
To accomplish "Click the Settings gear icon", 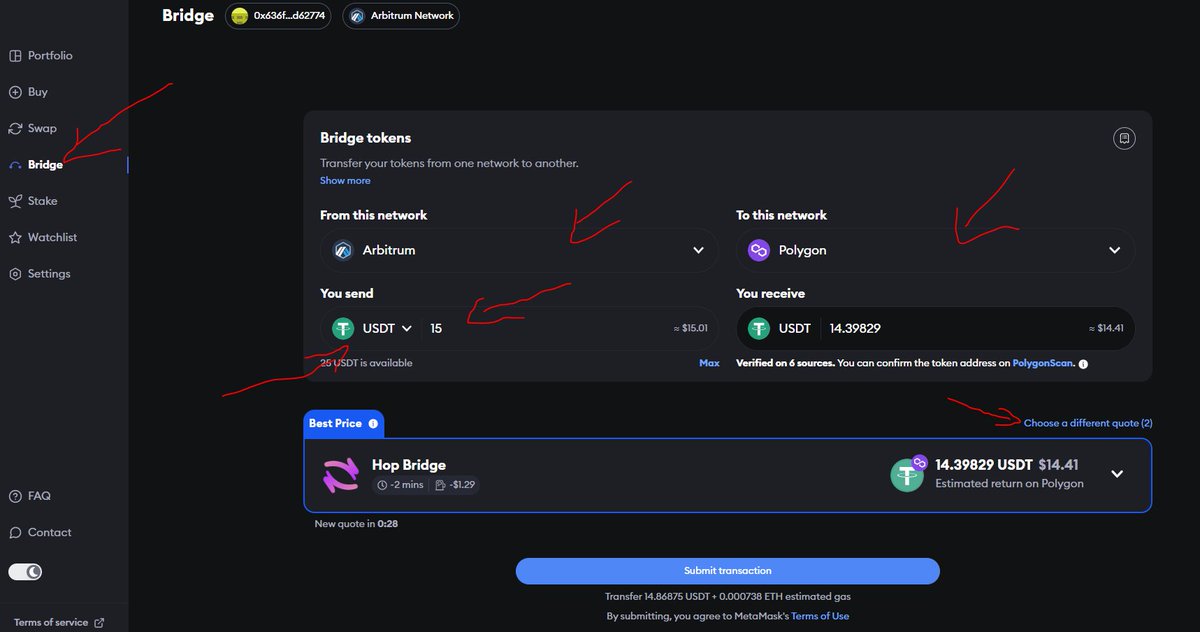I will 15,274.
